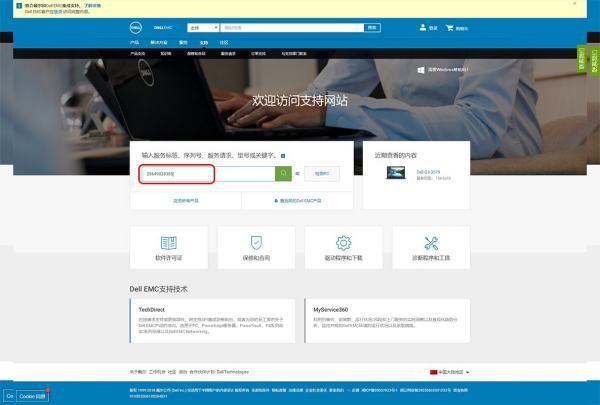Open the recently viewed Dell G3 3579 link
Viewport: 600px width, 405px height.
click(428, 172)
